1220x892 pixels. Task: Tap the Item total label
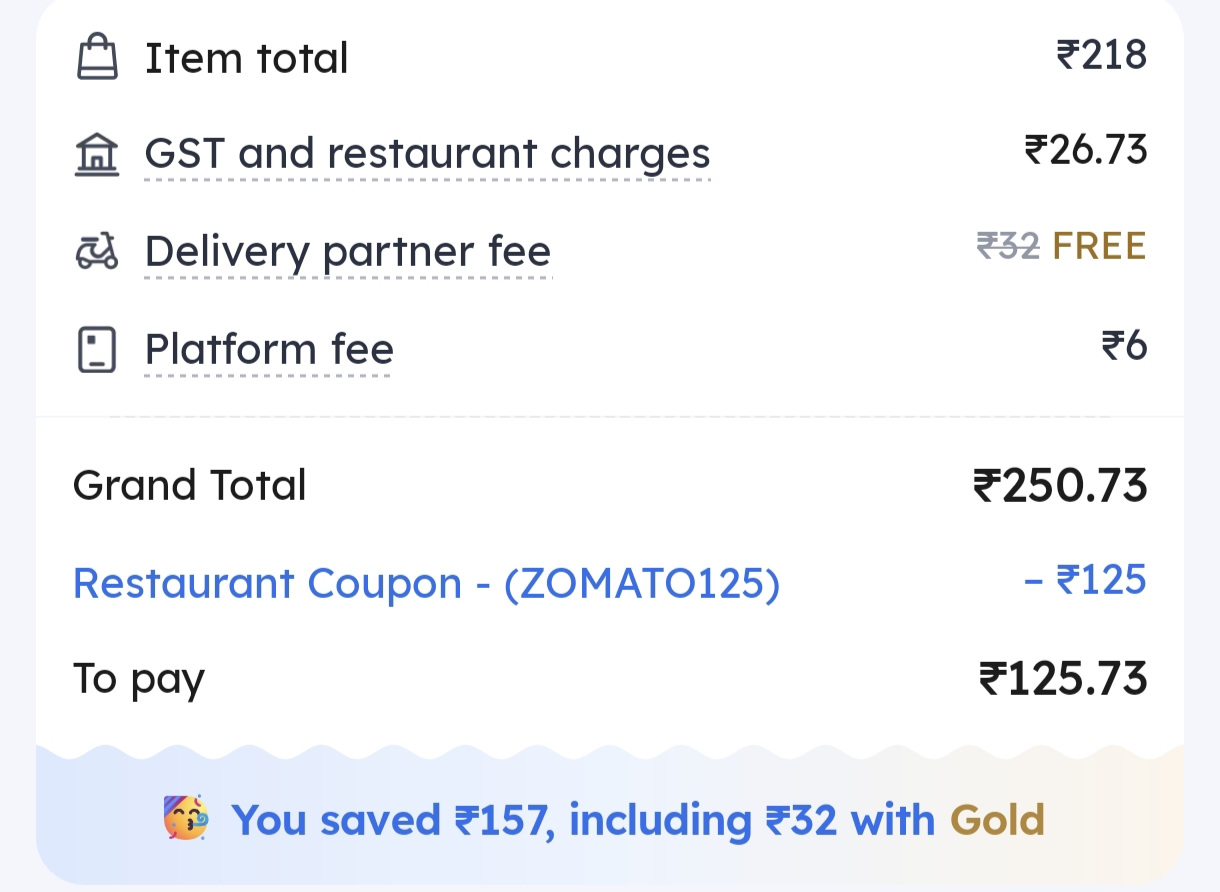246,58
